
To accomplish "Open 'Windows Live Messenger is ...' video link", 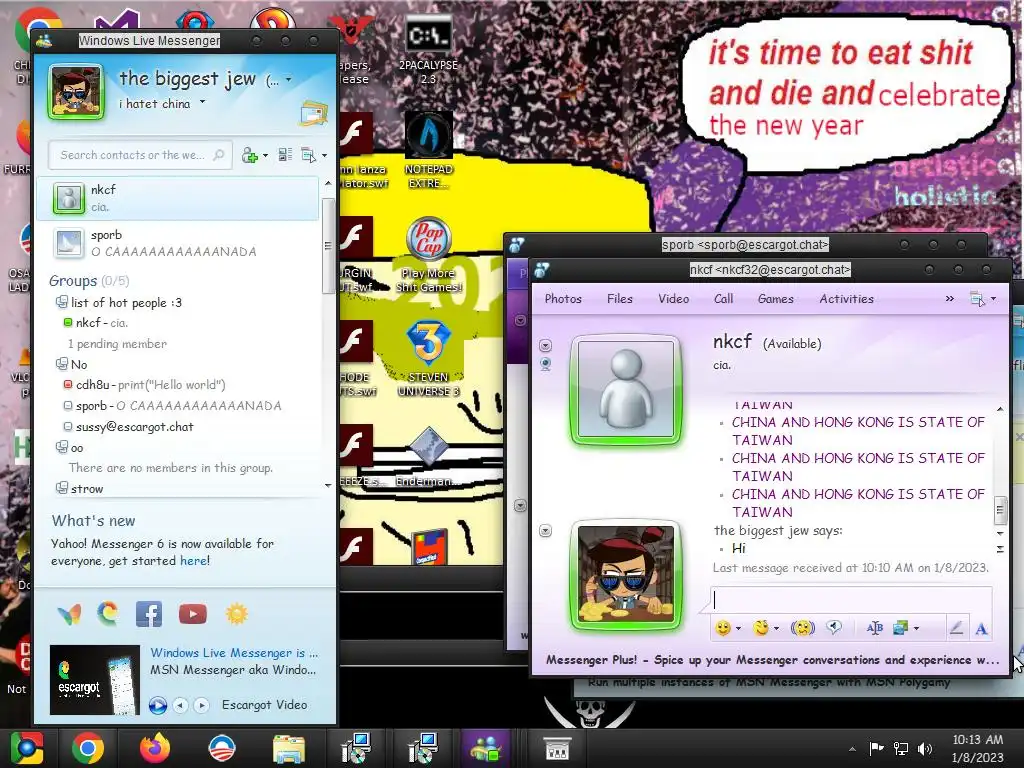I will point(234,652).
